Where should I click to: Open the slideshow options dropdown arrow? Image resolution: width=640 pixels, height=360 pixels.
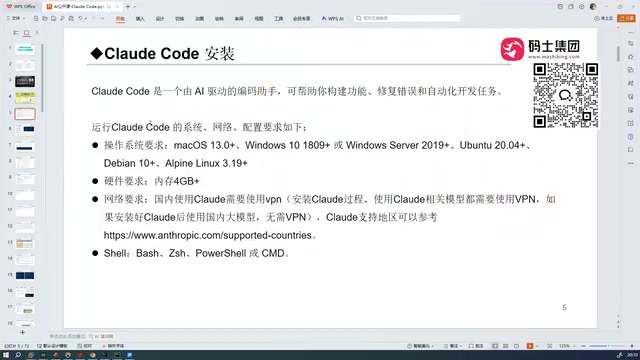click(x=537, y=346)
